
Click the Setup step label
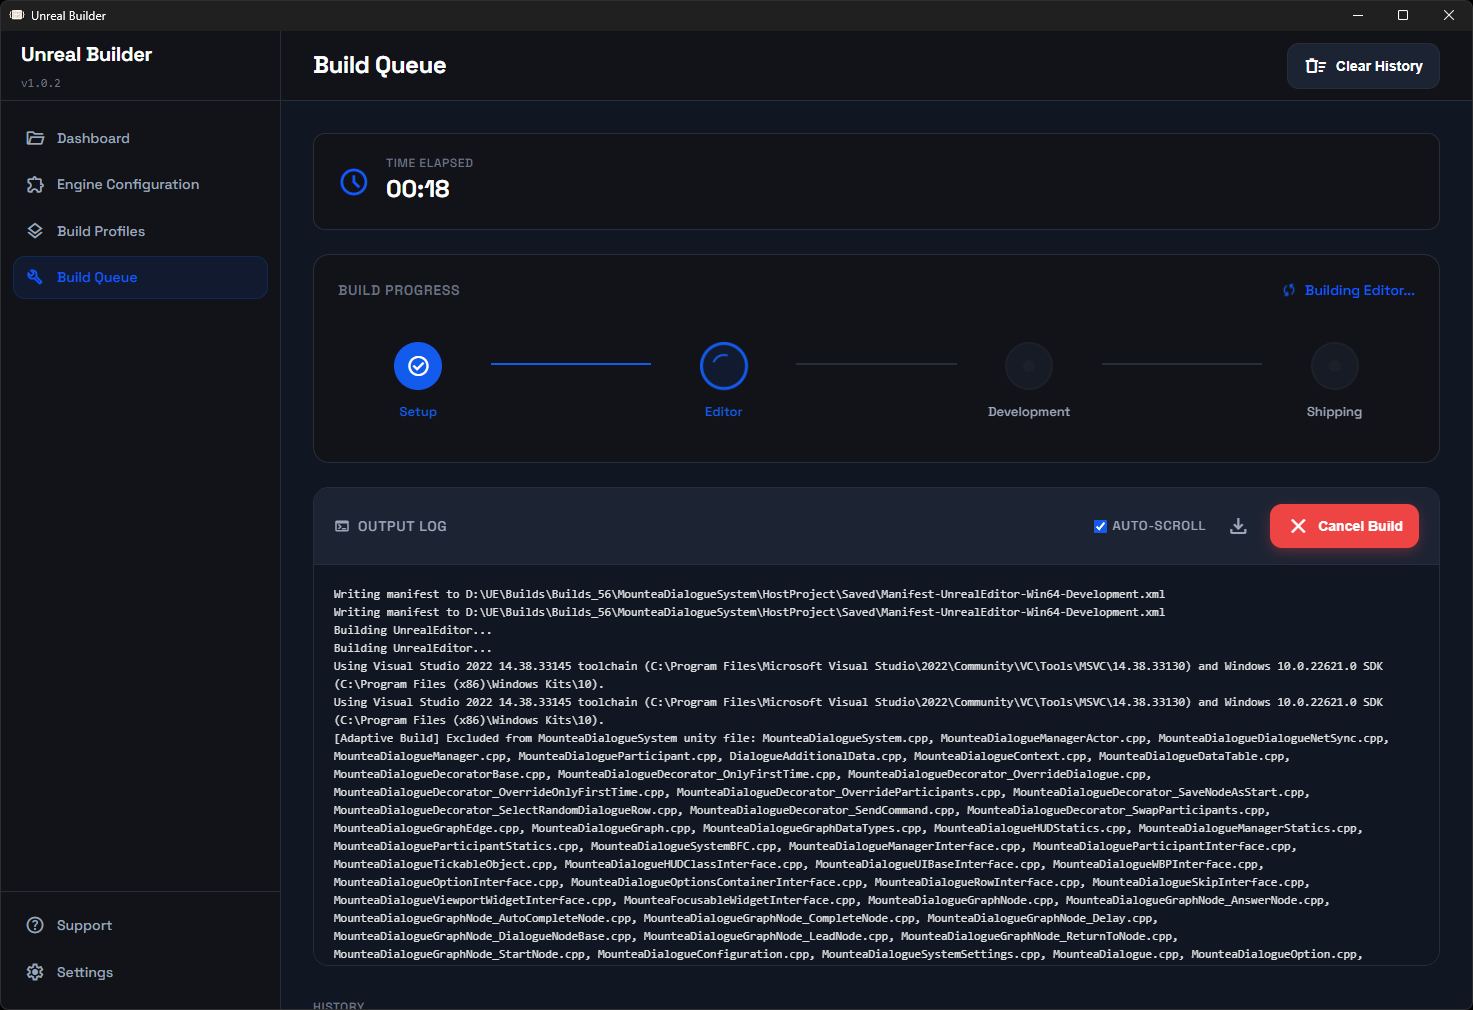[418, 412]
